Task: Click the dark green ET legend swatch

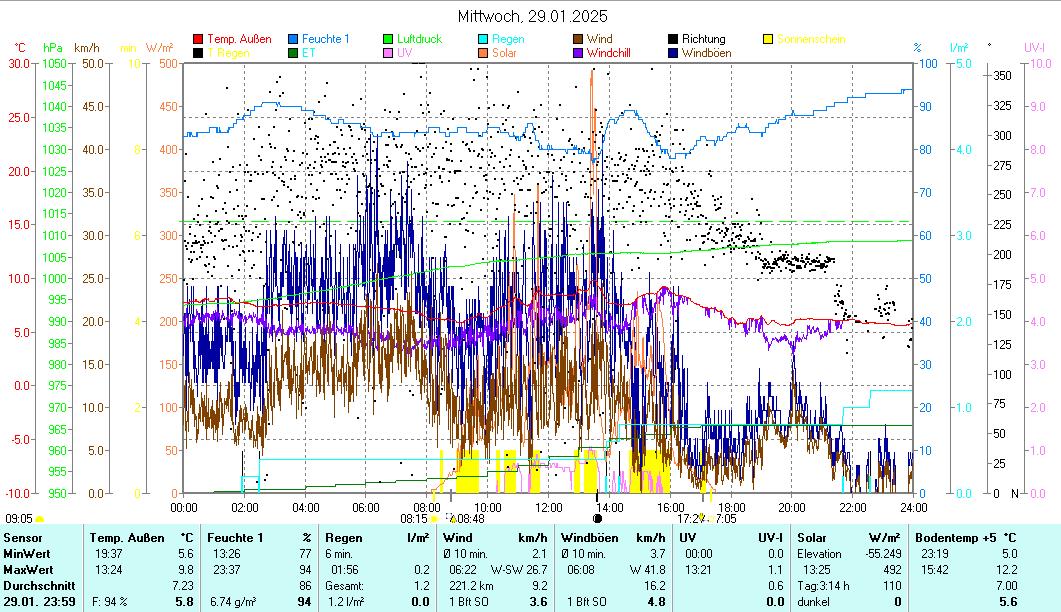Action: pos(293,52)
